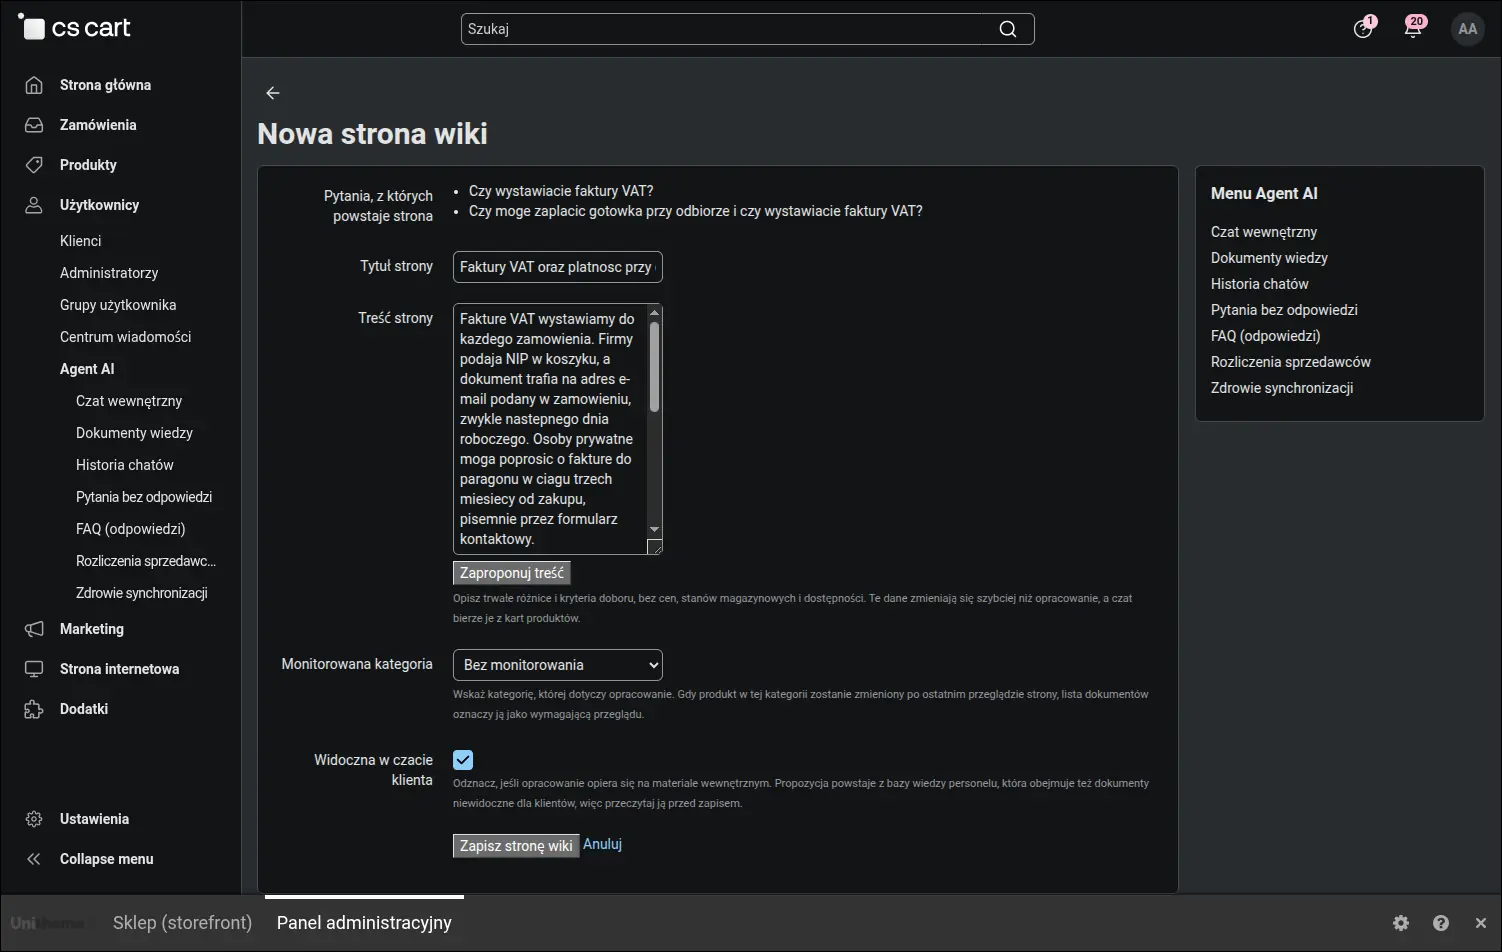Click the search magnifier icon
Image resolution: width=1502 pixels, height=952 pixels.
pos(1008,29)
